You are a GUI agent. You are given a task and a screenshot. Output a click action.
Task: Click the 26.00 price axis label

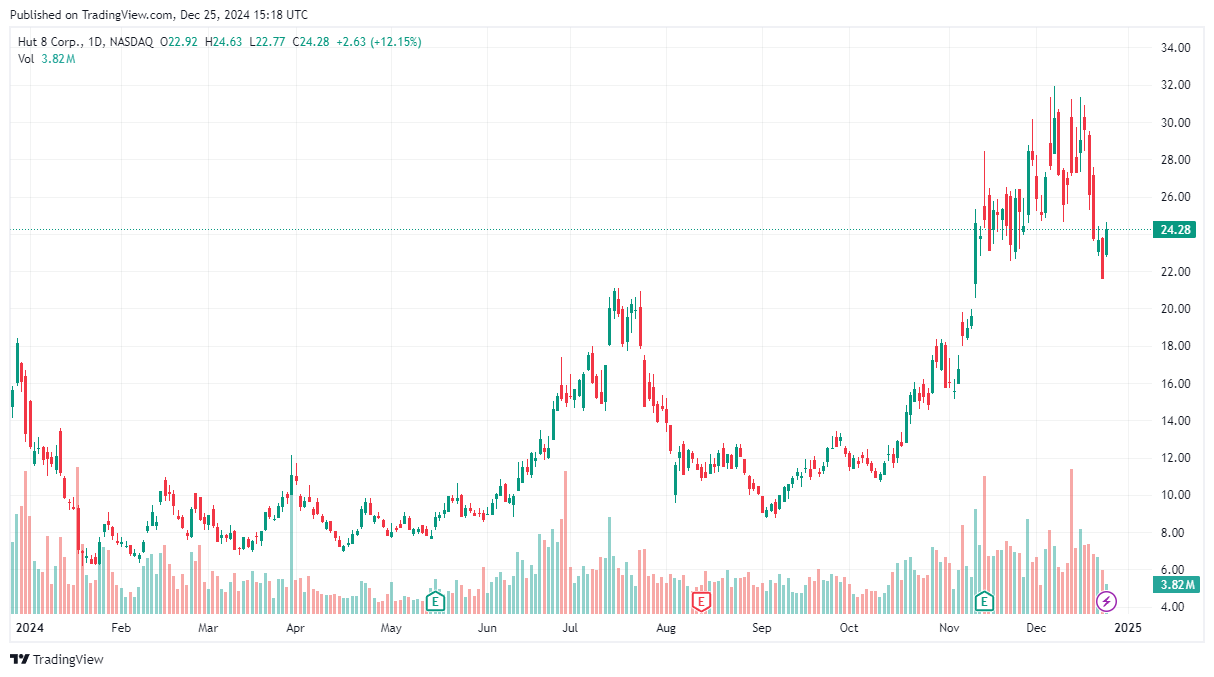point(1174,197)
